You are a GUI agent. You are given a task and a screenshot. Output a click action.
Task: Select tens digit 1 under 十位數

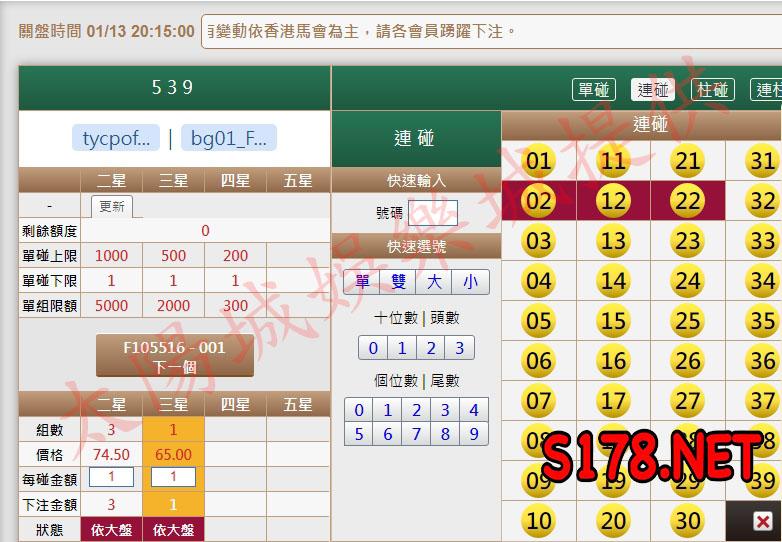click(402, 348)
